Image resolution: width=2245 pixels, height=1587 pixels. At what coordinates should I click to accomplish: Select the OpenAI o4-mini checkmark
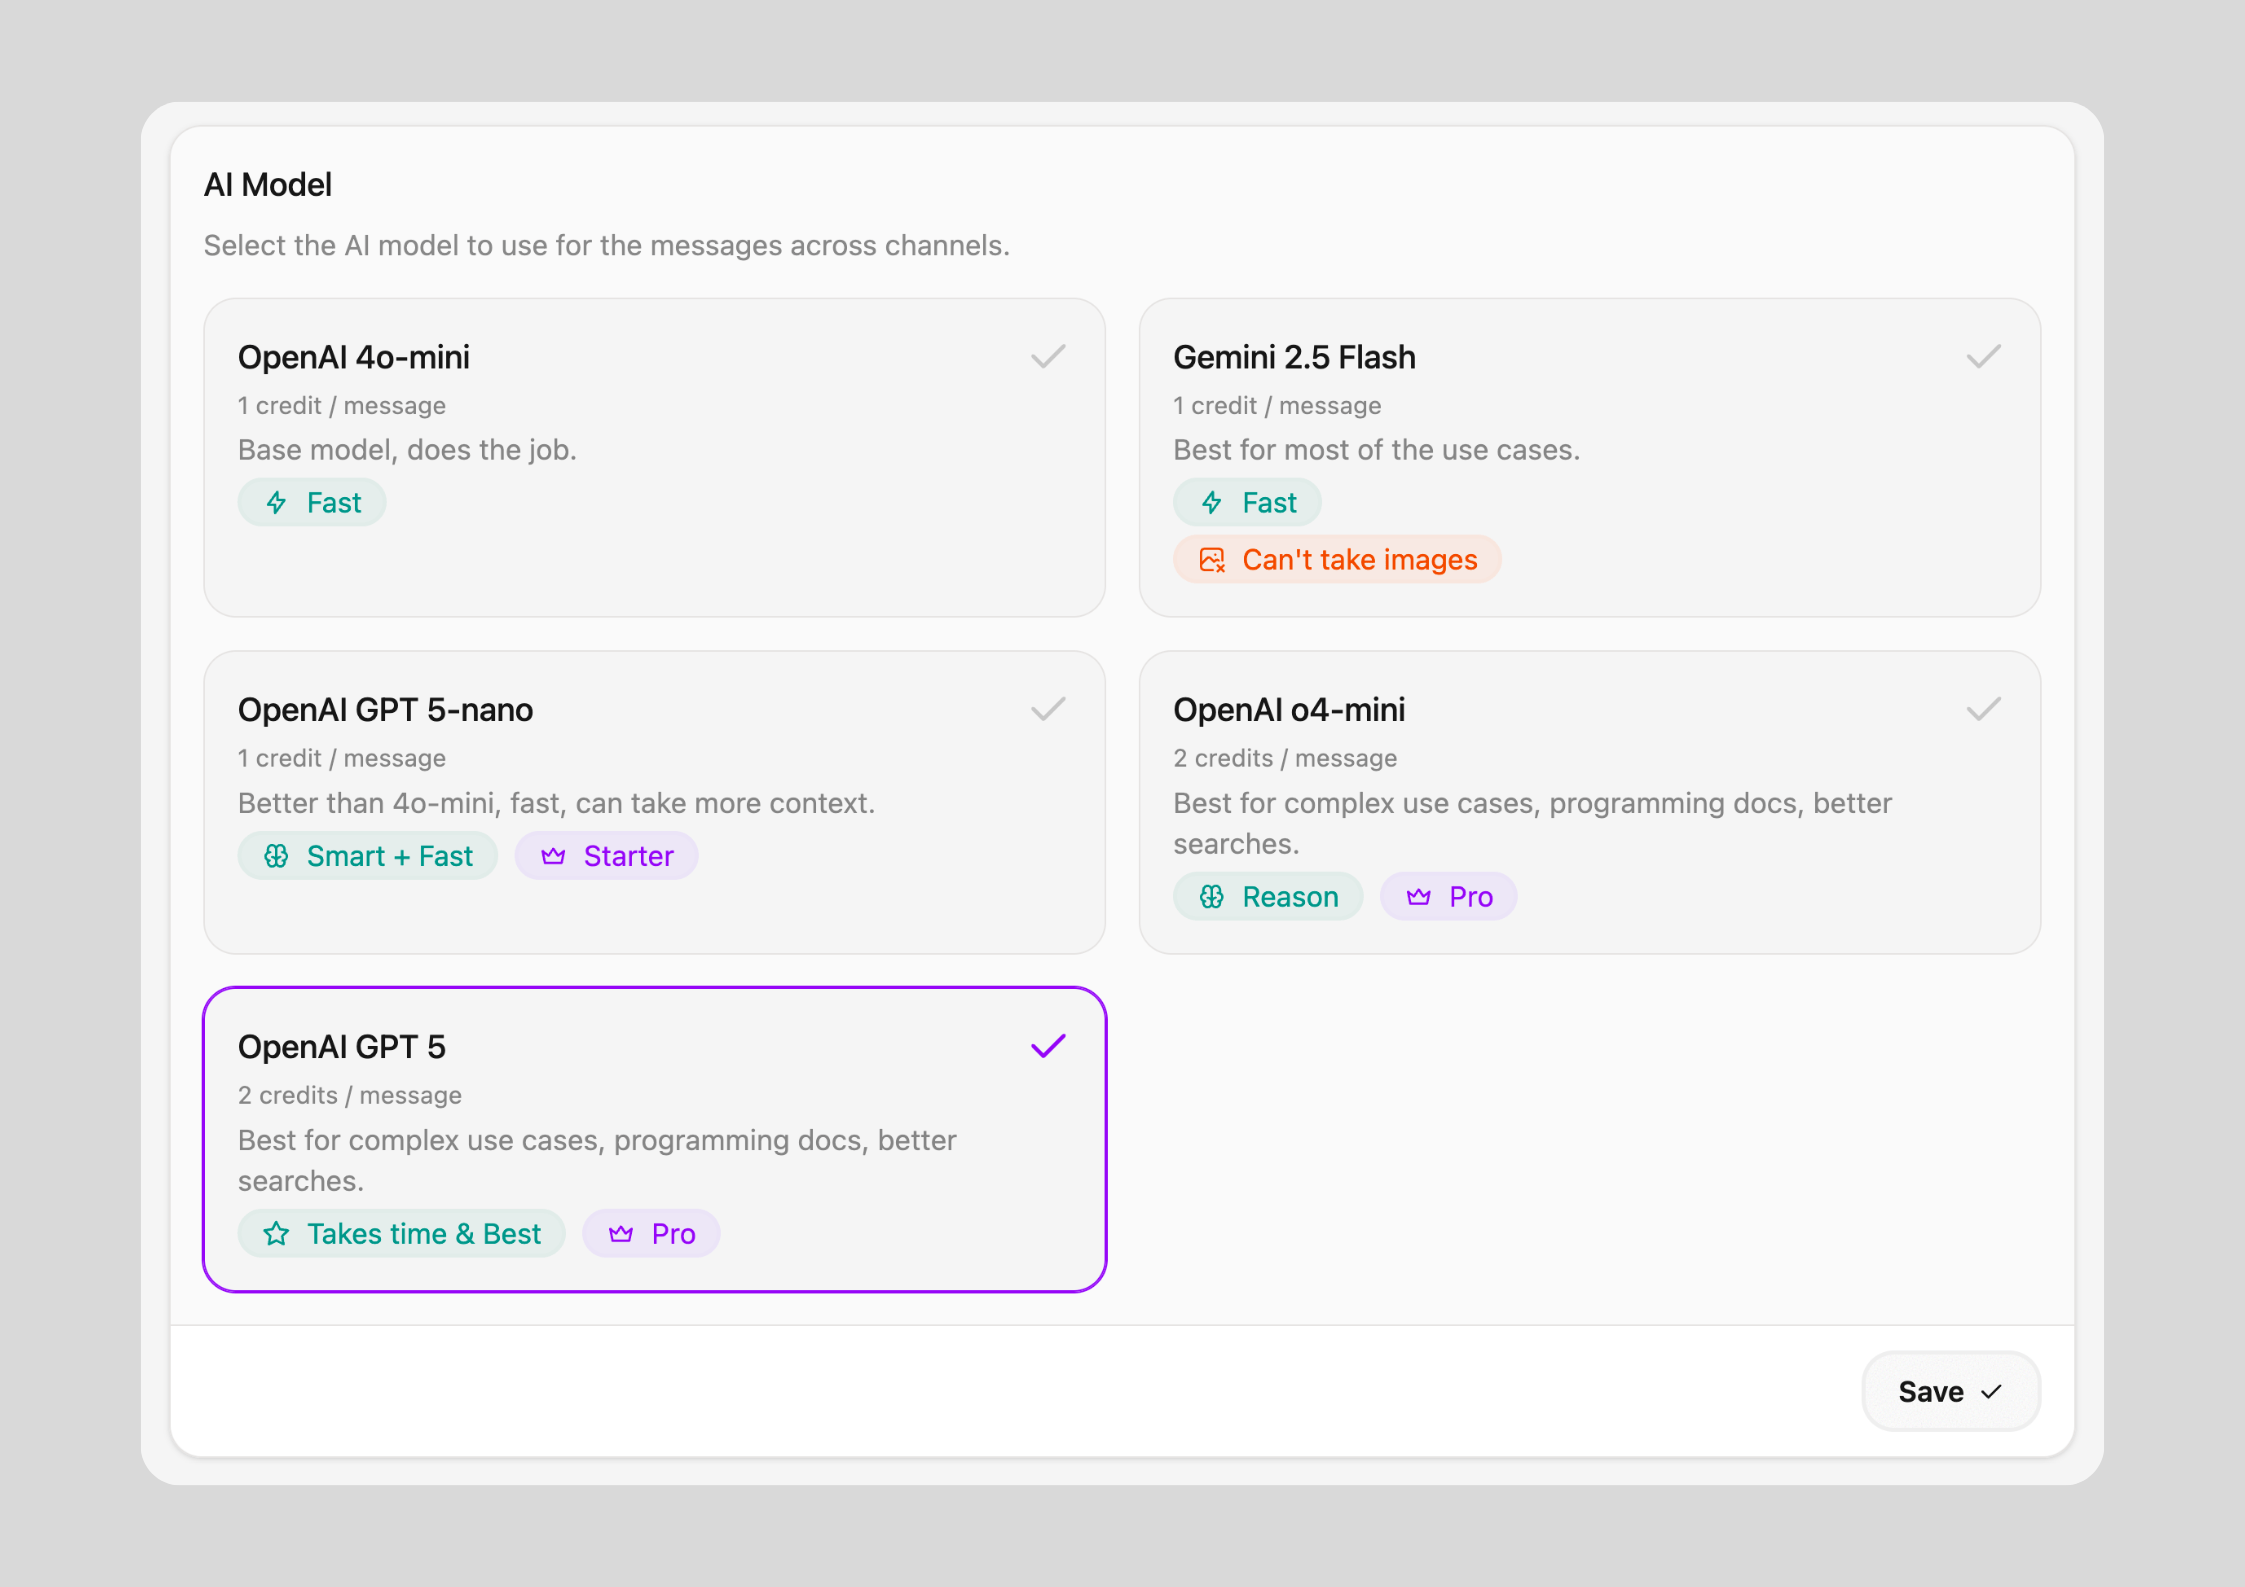point(1983,710)
